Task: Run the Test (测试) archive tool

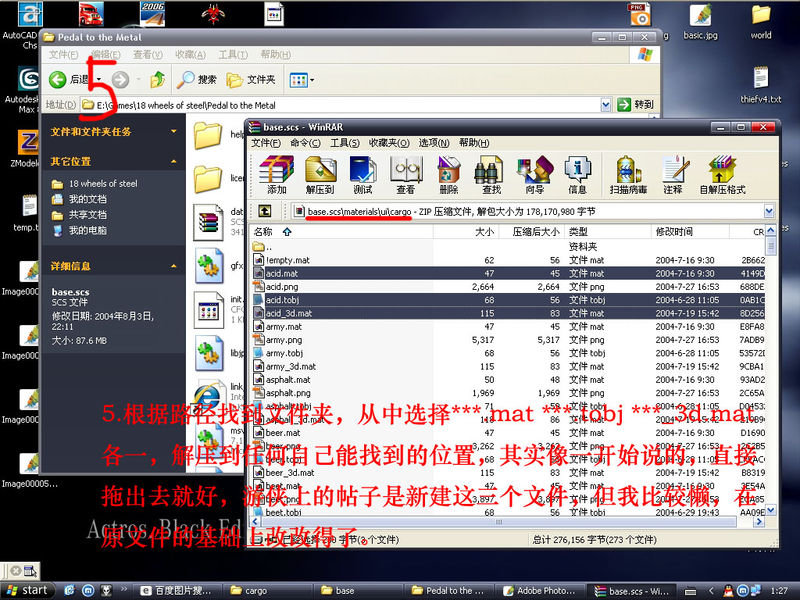Action: click(363, 176)
